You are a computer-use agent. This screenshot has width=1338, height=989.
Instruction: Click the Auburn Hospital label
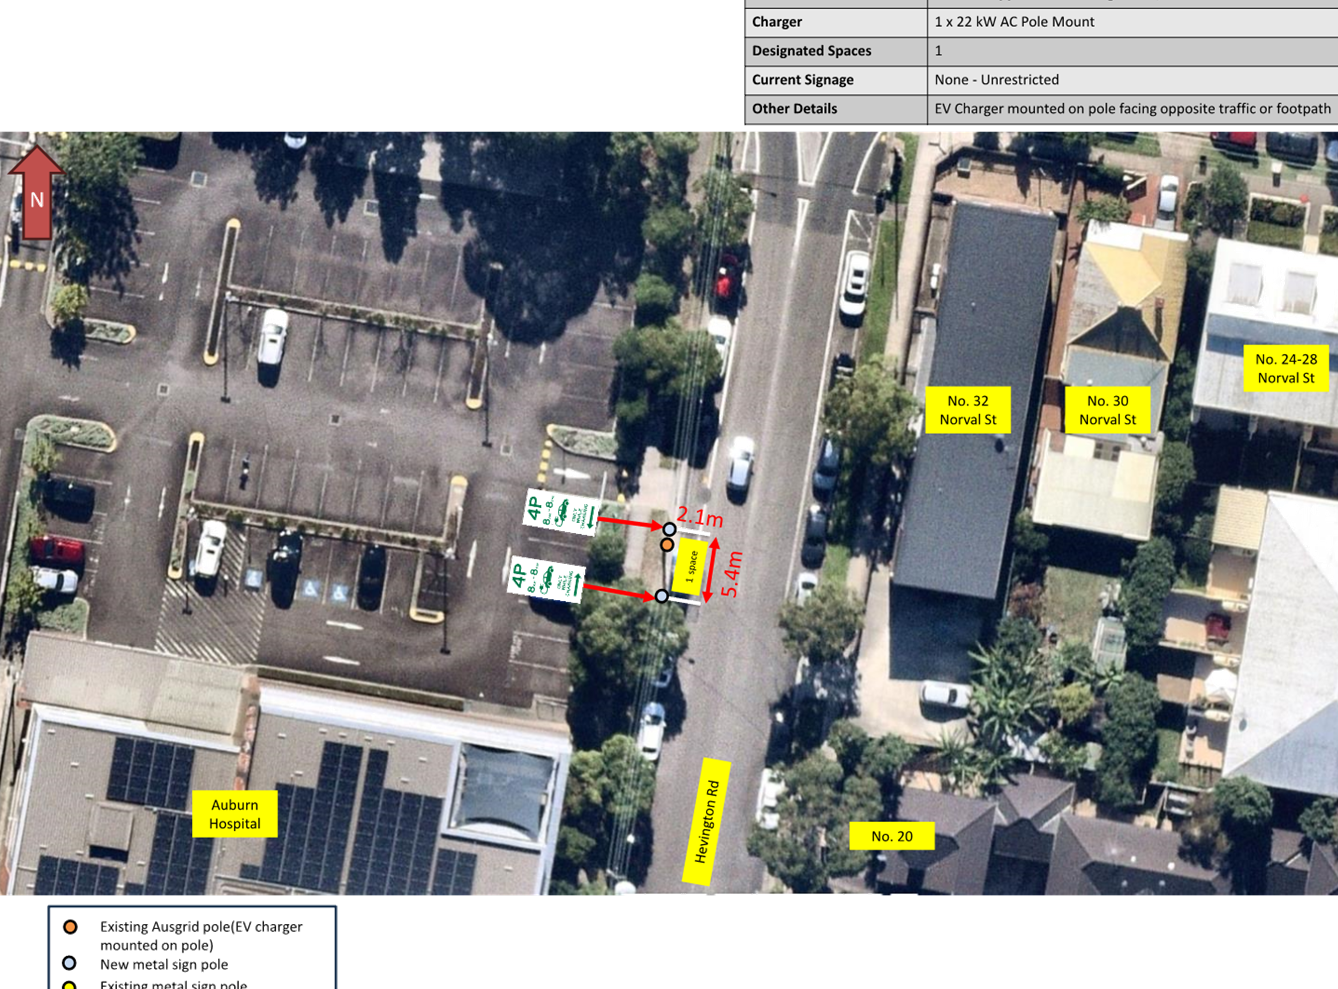pos(235,814)
